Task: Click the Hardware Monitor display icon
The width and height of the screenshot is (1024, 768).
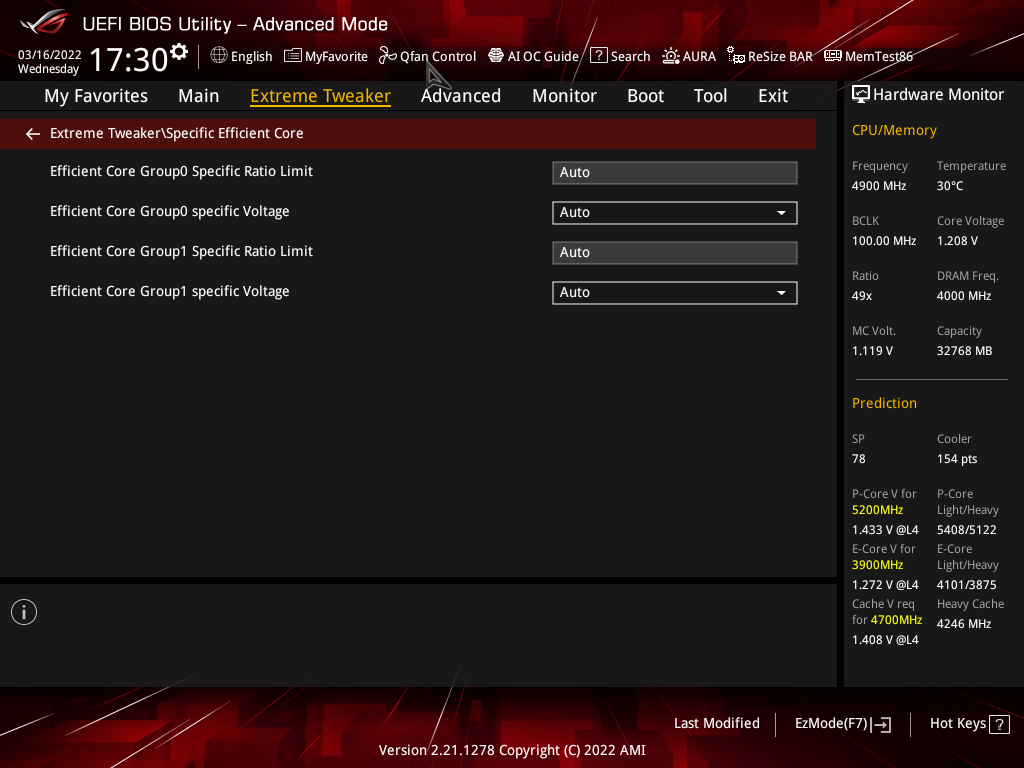Action: coord(861,95)
